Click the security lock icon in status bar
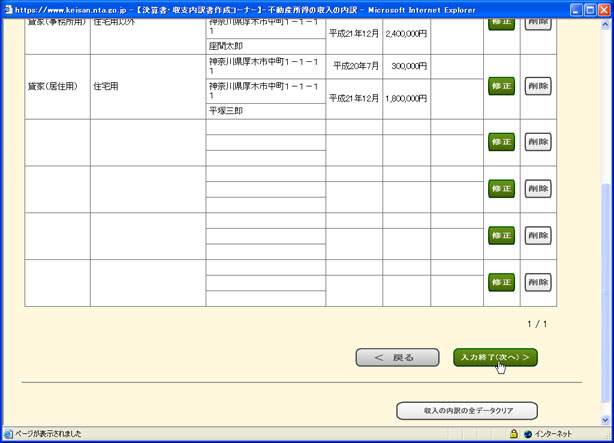The height and width of the screenshot is (443, 614). [x=514, y=434]
